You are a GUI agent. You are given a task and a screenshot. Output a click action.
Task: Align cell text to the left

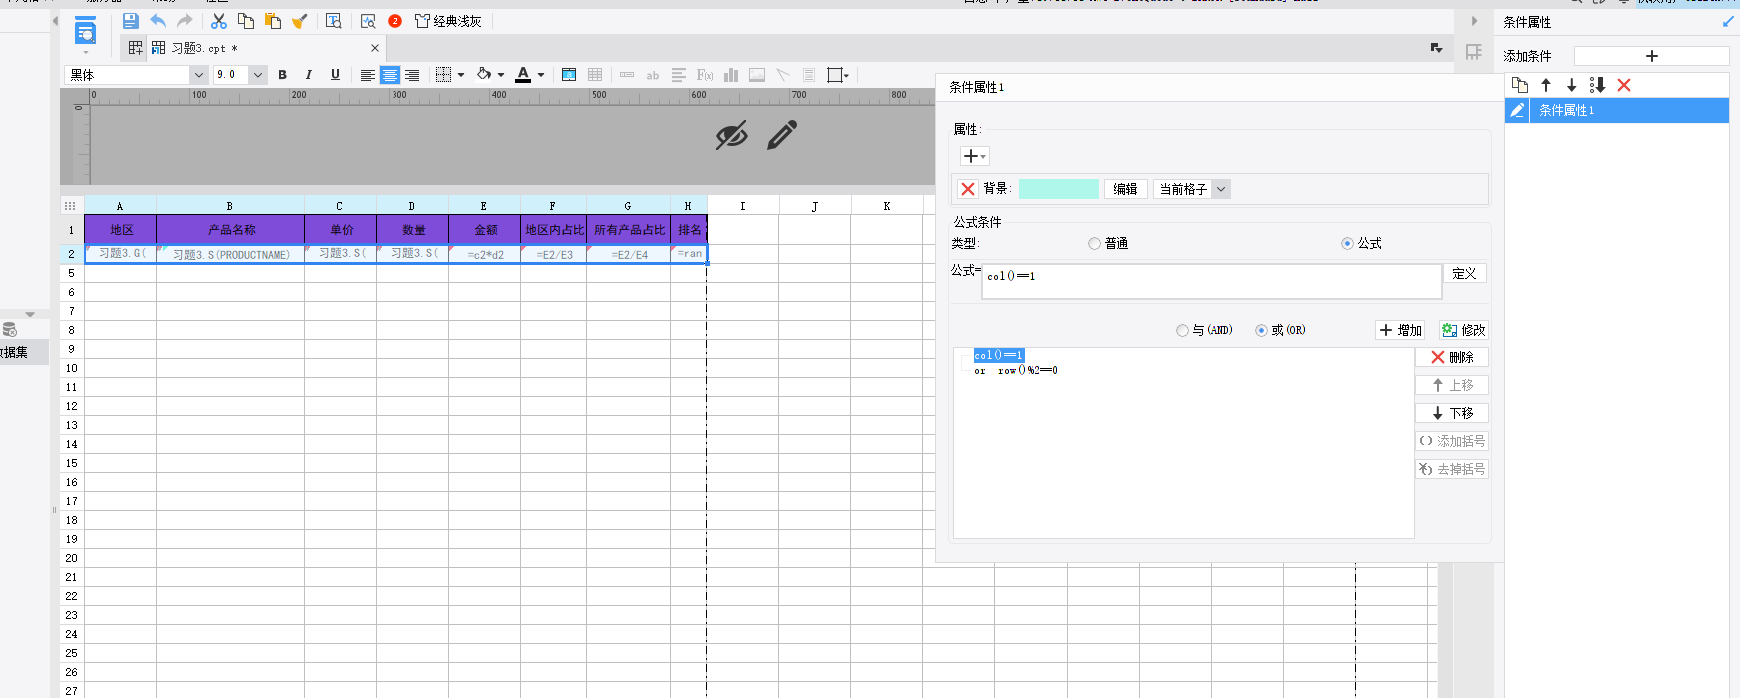(368, 75)
